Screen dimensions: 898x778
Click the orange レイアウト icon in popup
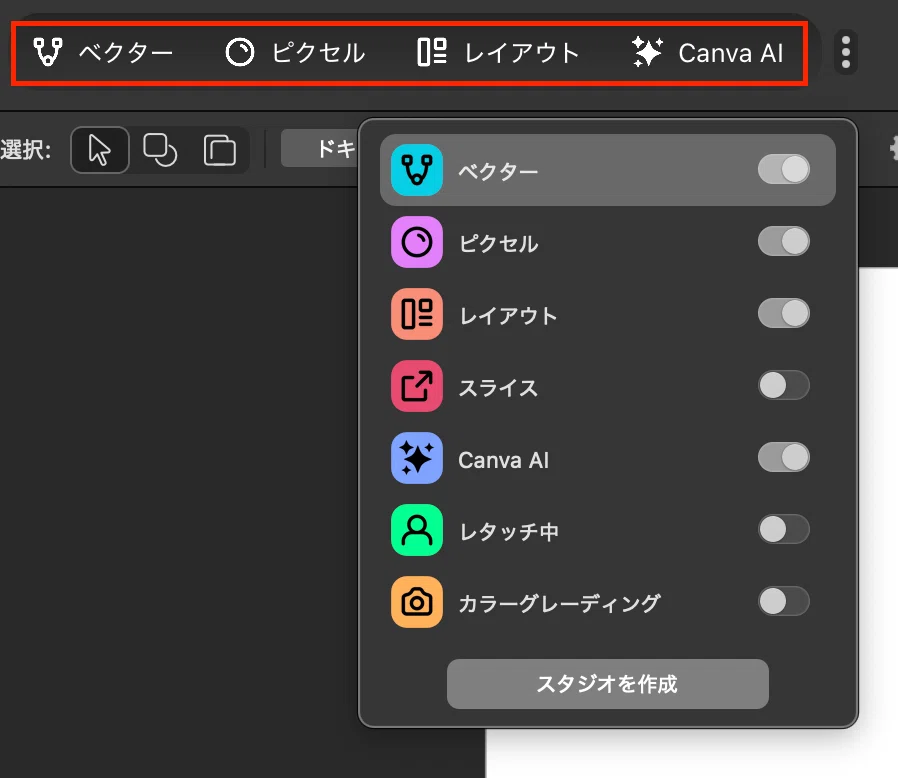click(x=417, y=314)
